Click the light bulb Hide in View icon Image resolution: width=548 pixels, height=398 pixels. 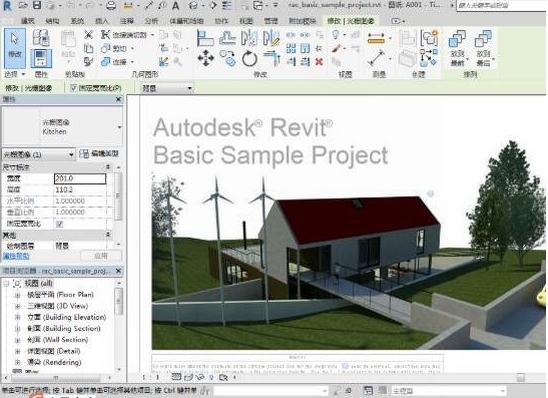(335, 35)
